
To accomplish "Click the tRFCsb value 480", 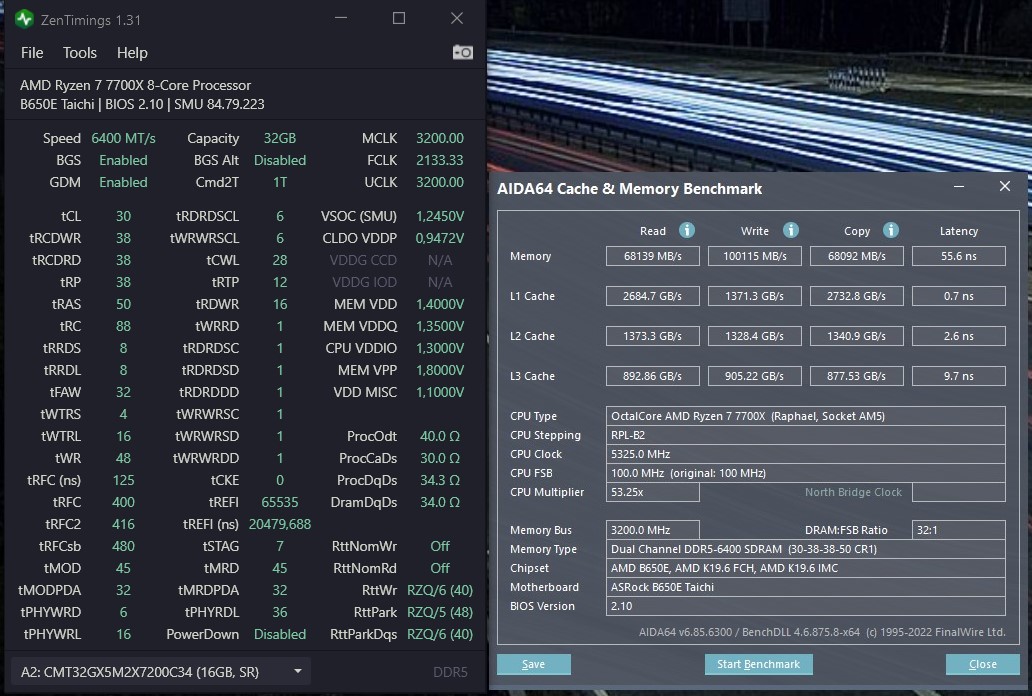I will 123,546.
